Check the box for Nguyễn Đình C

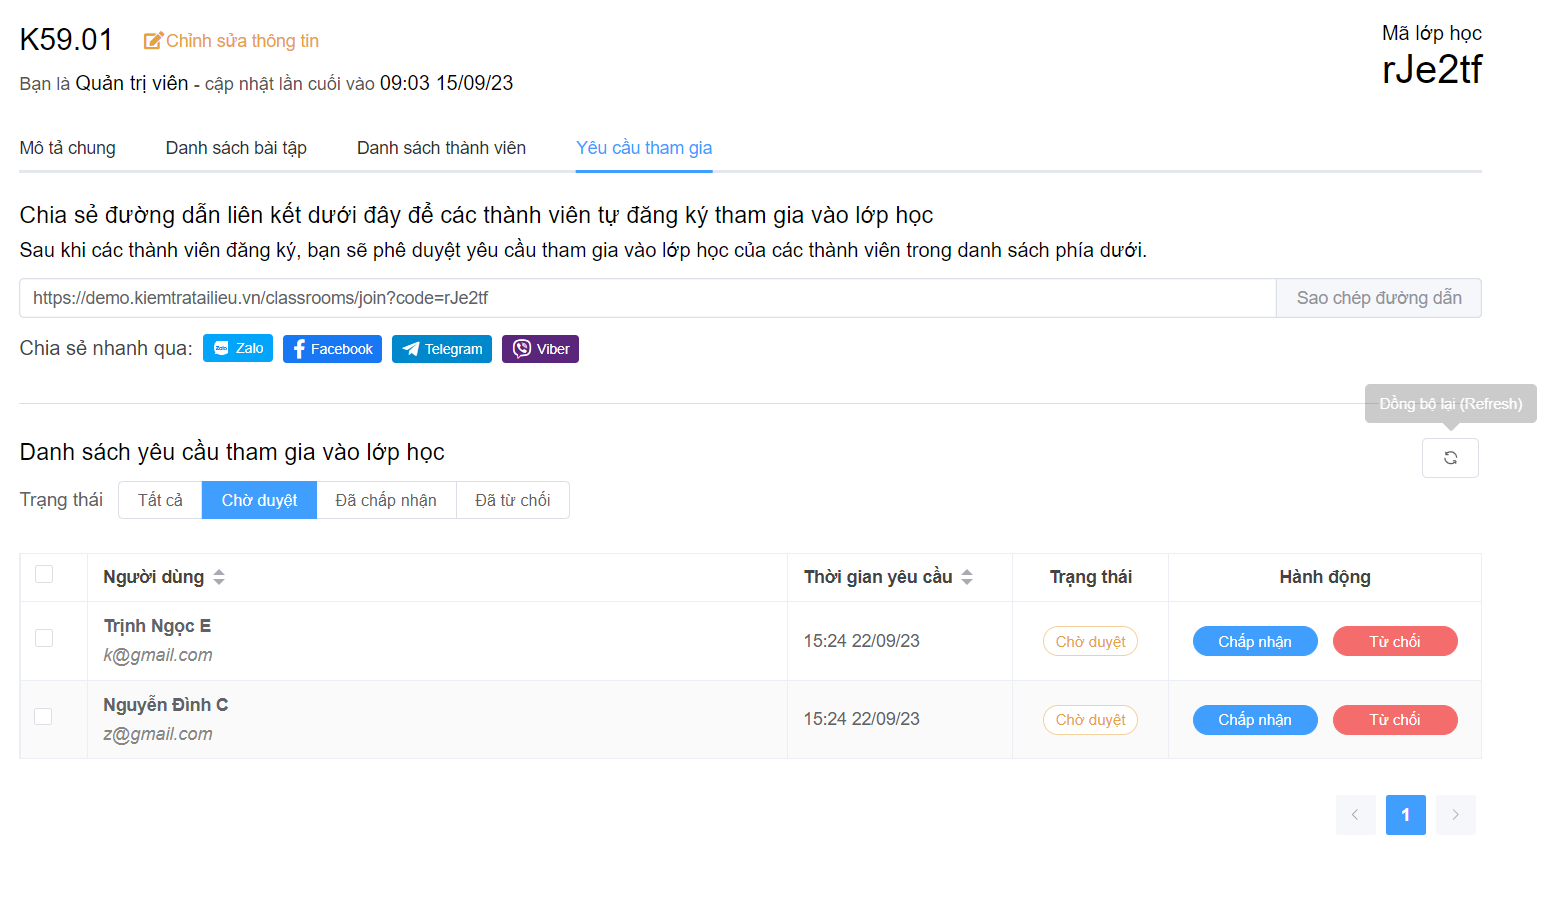[x=43, y=716]
